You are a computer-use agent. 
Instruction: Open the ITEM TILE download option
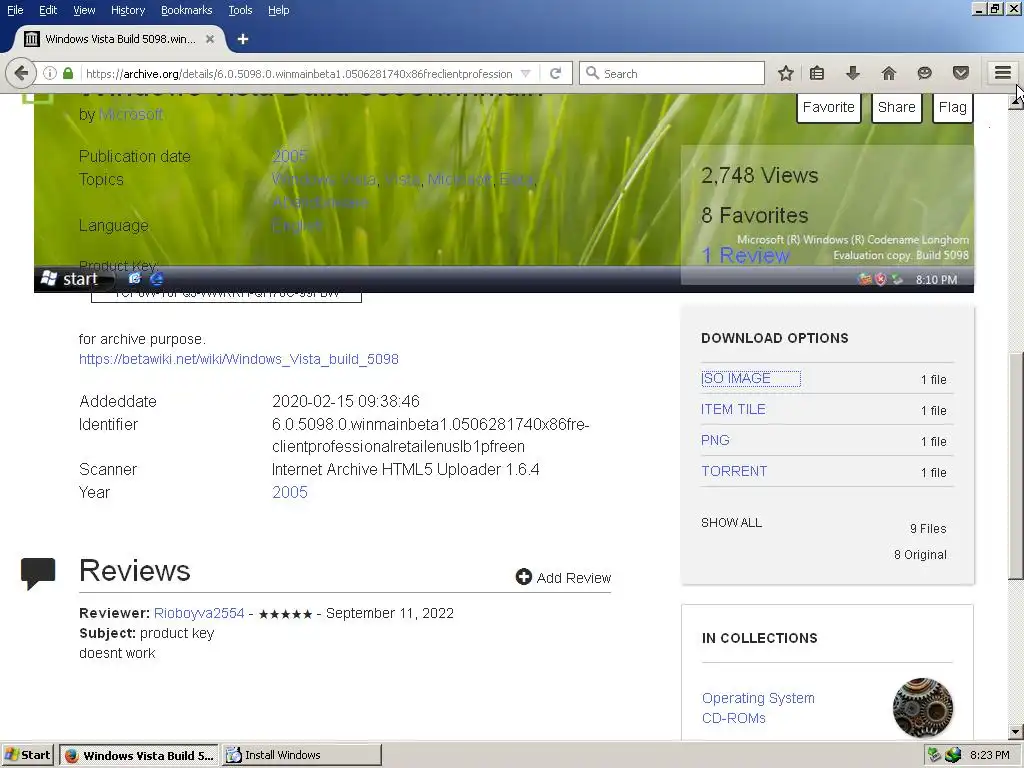pyautogui.click(x=733, y=409)
